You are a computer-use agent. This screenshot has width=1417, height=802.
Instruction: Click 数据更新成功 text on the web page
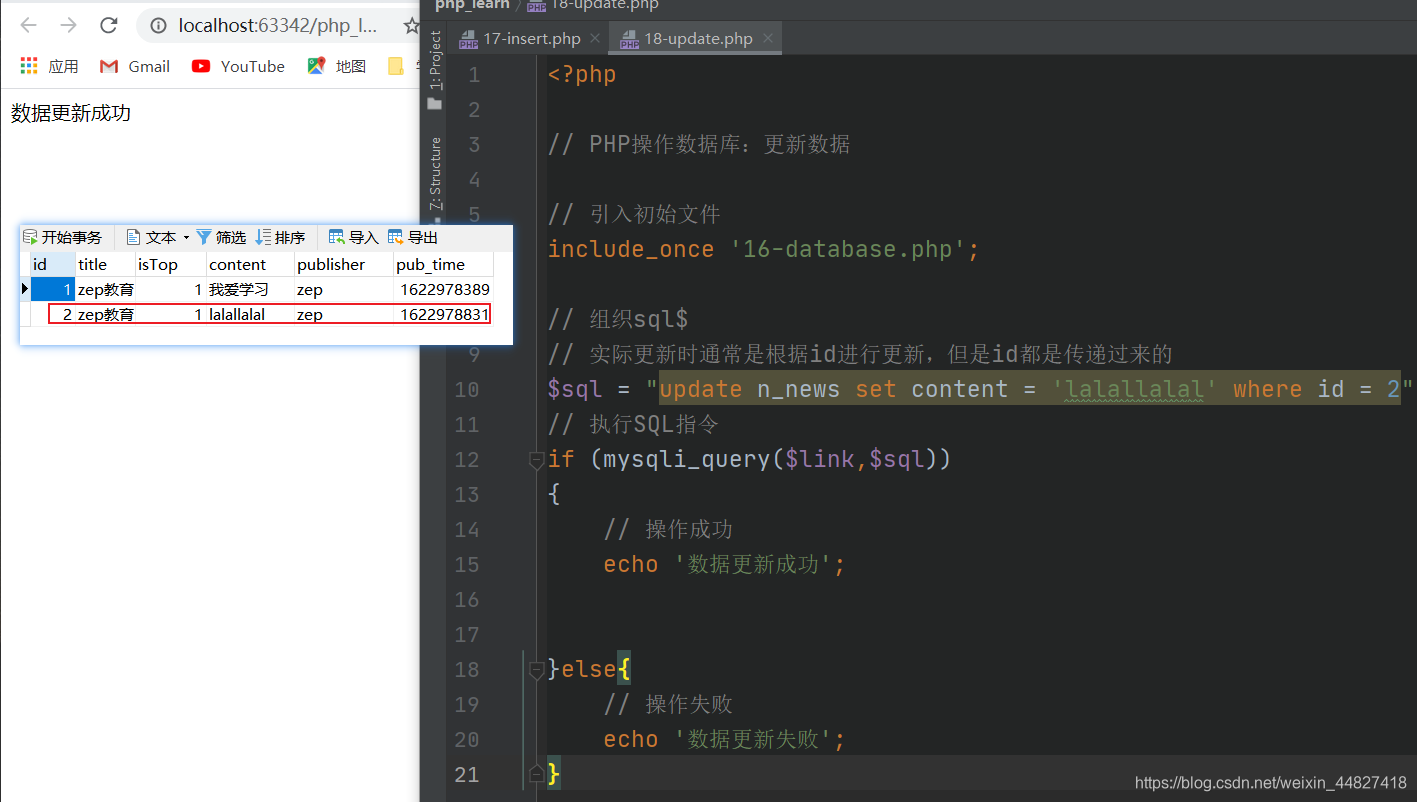point(71,113)
